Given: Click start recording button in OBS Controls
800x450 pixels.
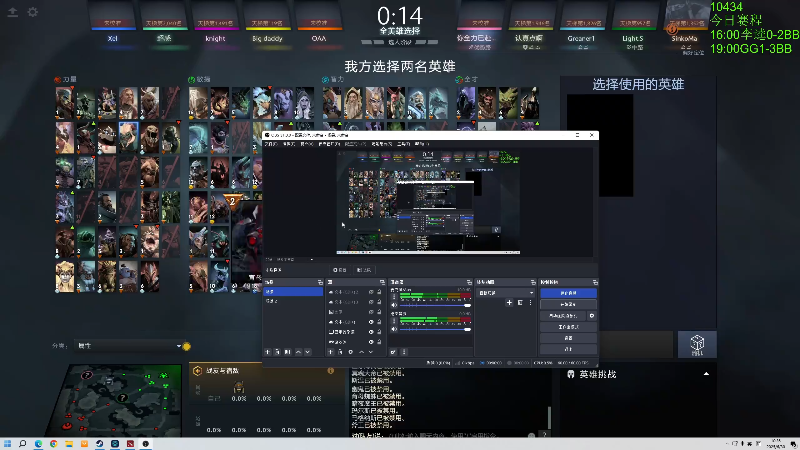Looking at the screenshot, I should pyautogui.click(x=569, y=304).
